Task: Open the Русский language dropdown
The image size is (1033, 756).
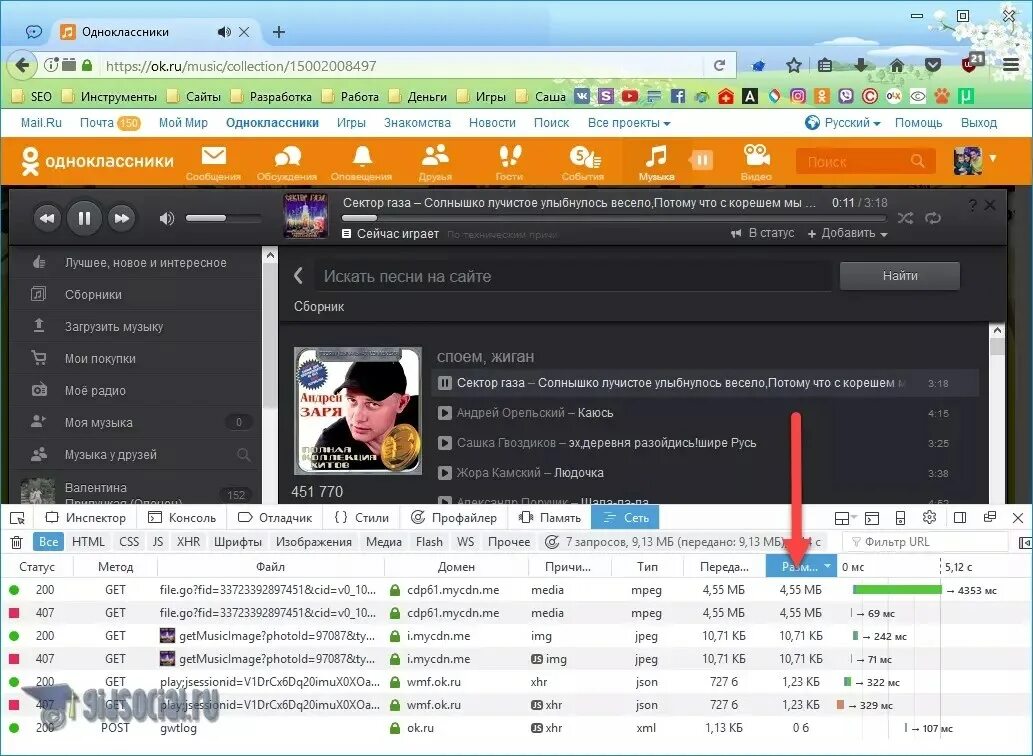Action: pyautogui.click(x=843, y=123)
